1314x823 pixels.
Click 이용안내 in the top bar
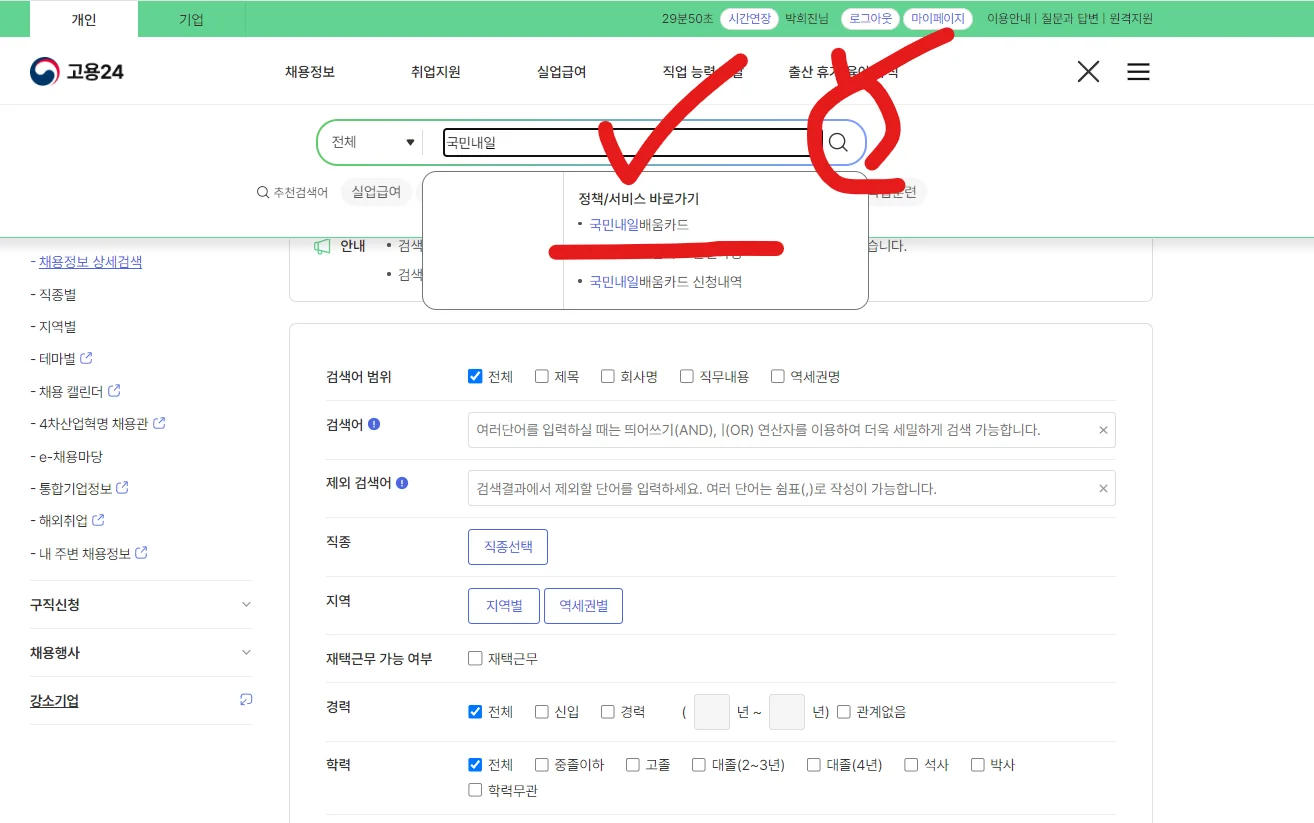tap(1009, 18)
